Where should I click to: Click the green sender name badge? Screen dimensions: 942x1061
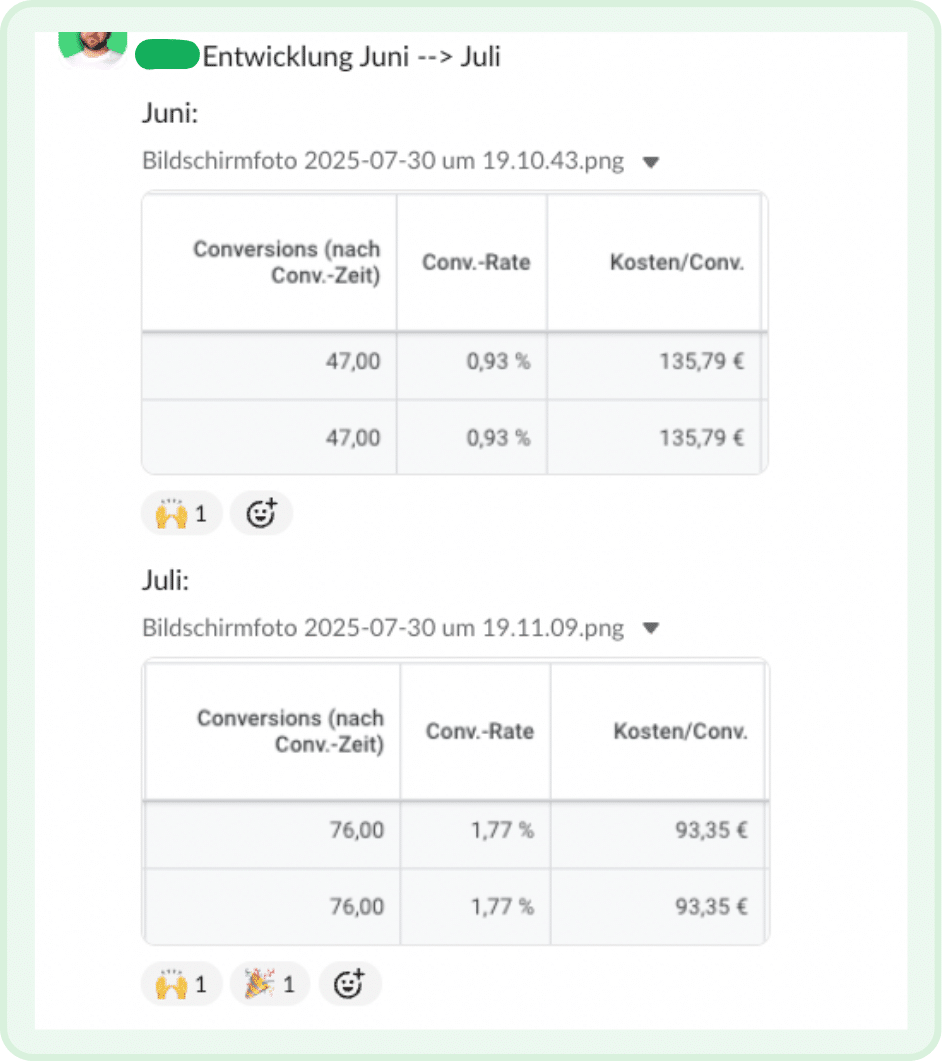click(x=166, y=55)
